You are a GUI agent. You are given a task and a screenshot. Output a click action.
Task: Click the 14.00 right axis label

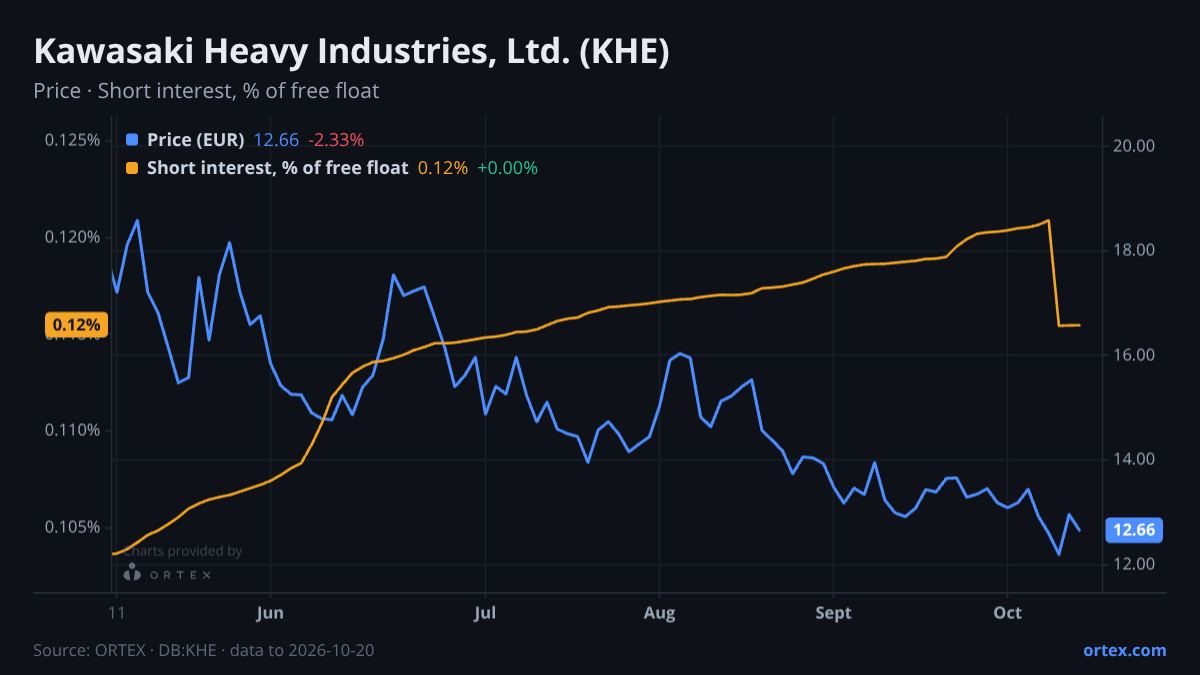[x=1134, y=459]
